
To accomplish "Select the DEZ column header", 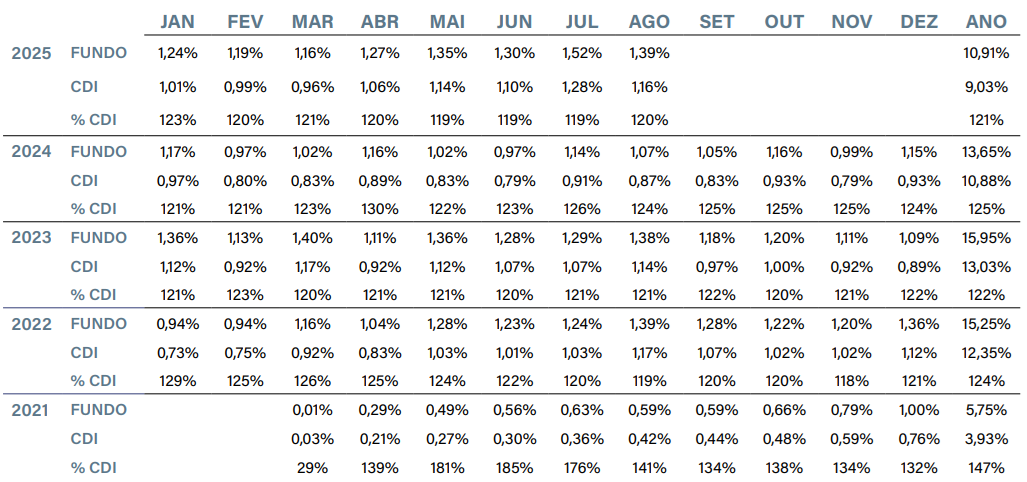I will tap(918, 22).
